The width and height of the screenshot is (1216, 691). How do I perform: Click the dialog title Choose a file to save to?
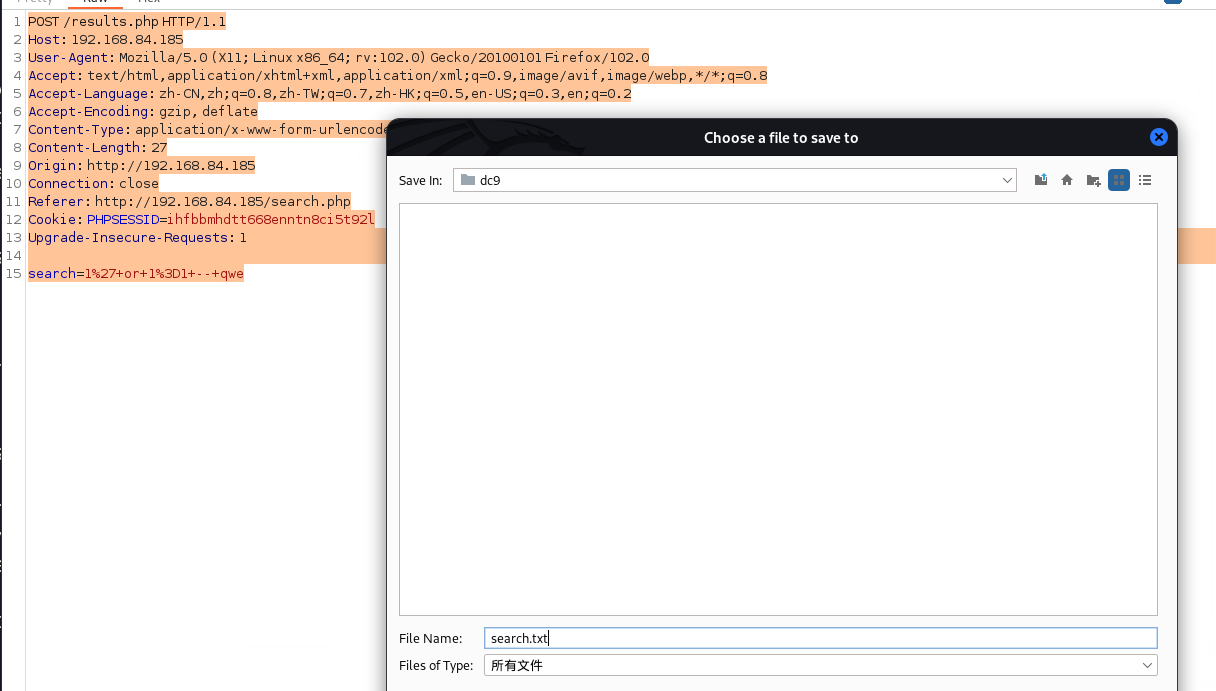[x=781, y=137]
